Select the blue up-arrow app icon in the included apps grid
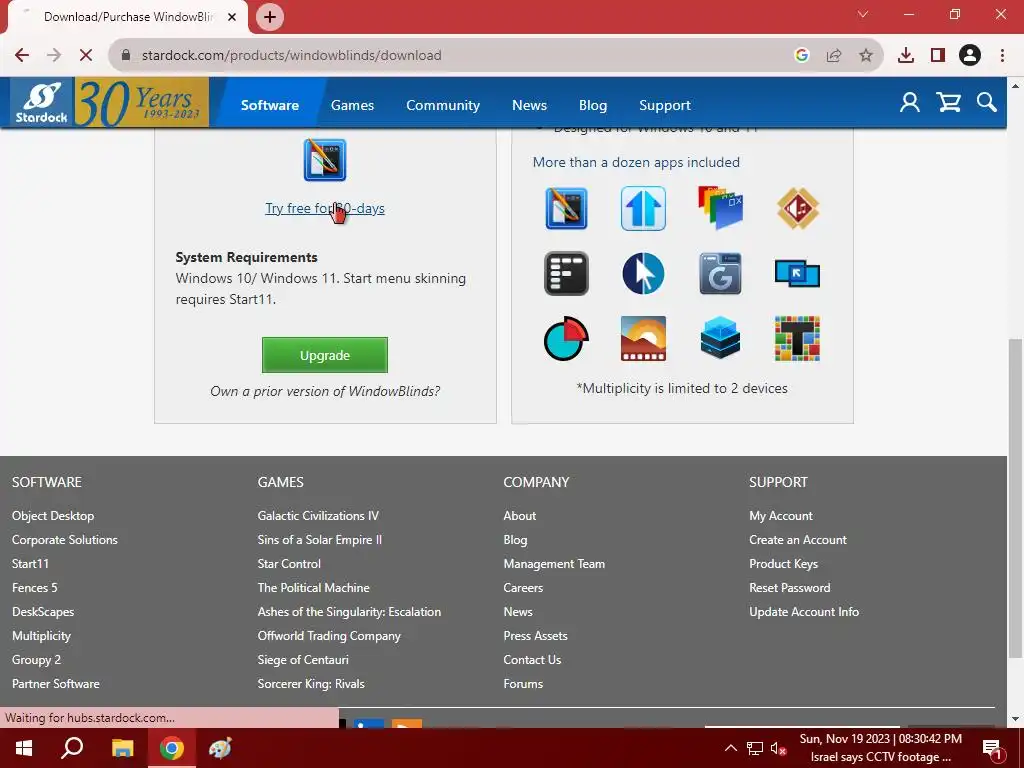 643,208
